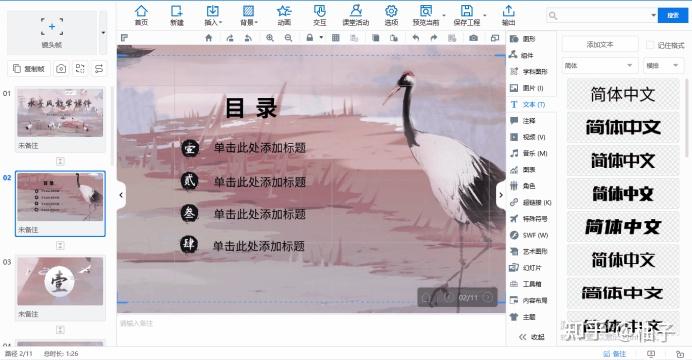Open the lock icon dropdown arrow
The image size is (692, 360).
(321, 38)
